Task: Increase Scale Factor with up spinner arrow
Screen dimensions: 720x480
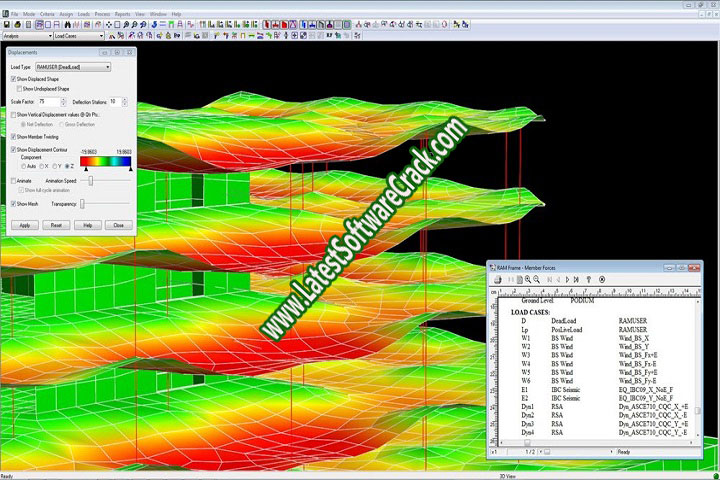Action: [63, 100]
